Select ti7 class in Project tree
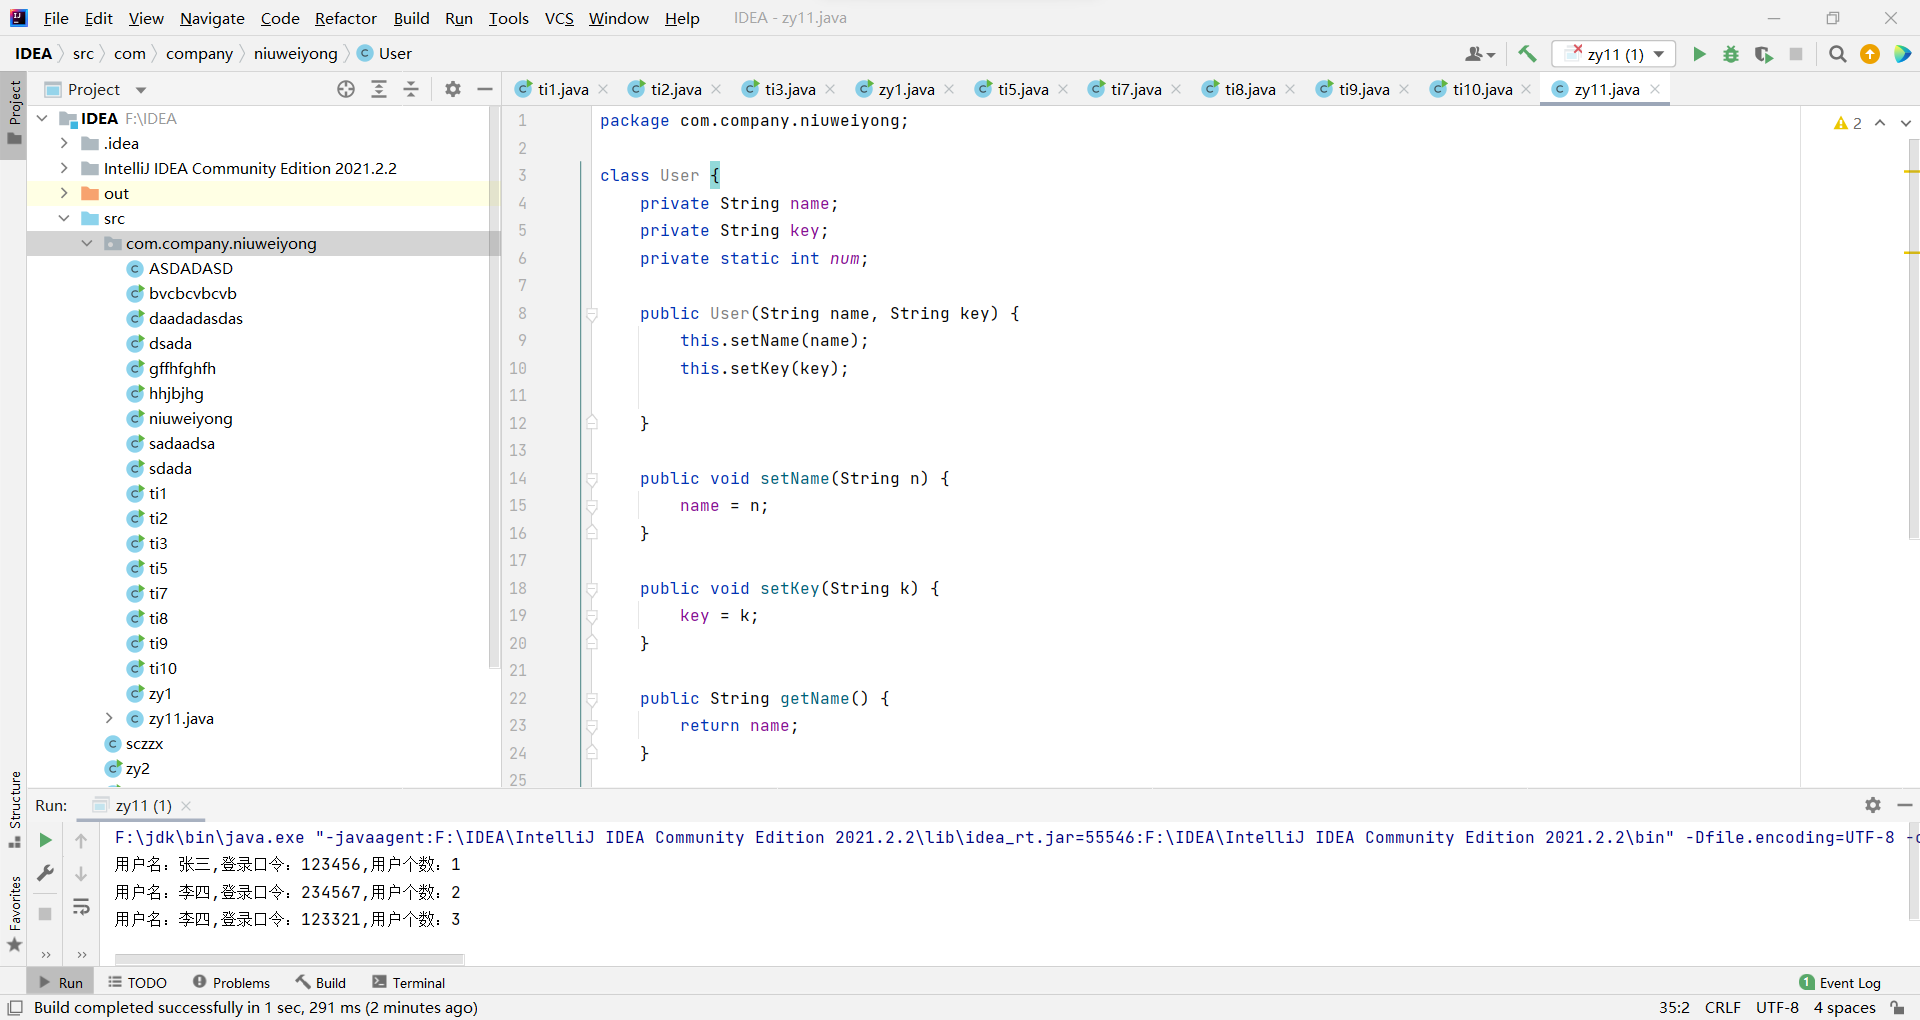 click(x=158, y=593)
